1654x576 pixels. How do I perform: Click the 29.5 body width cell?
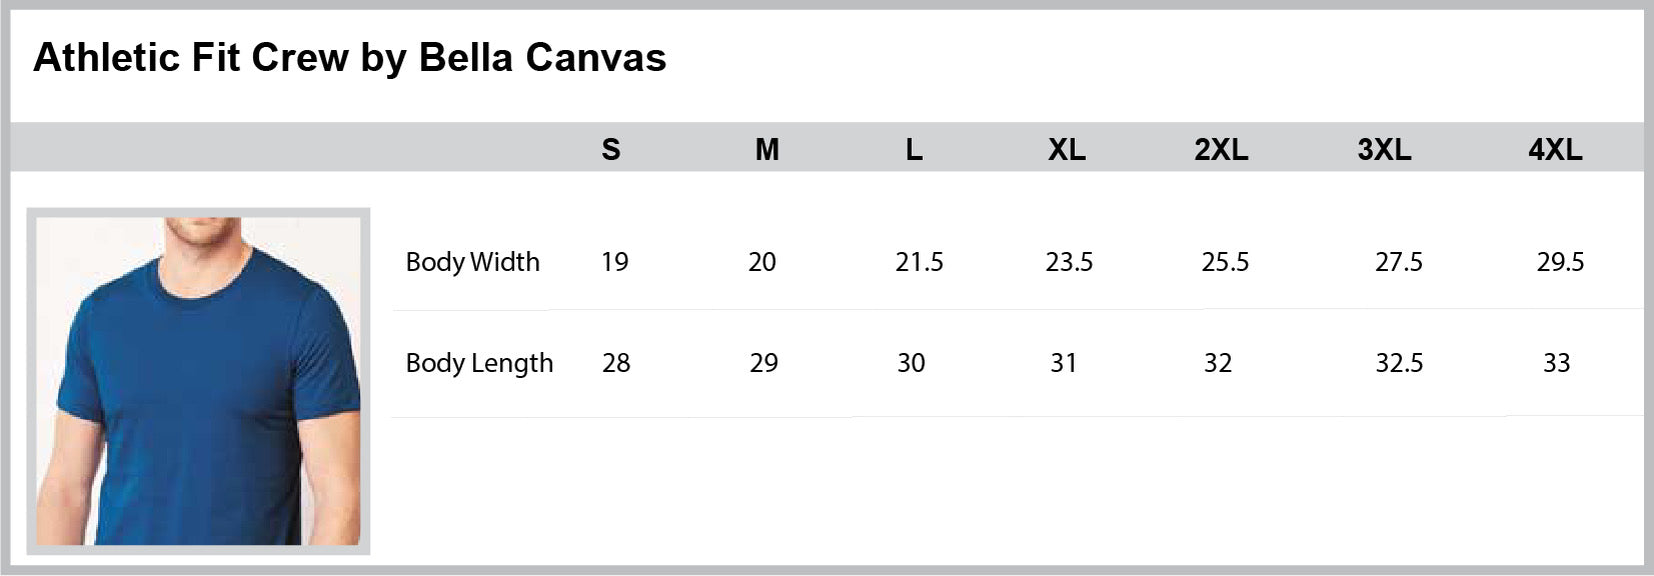coord(1560,262)
